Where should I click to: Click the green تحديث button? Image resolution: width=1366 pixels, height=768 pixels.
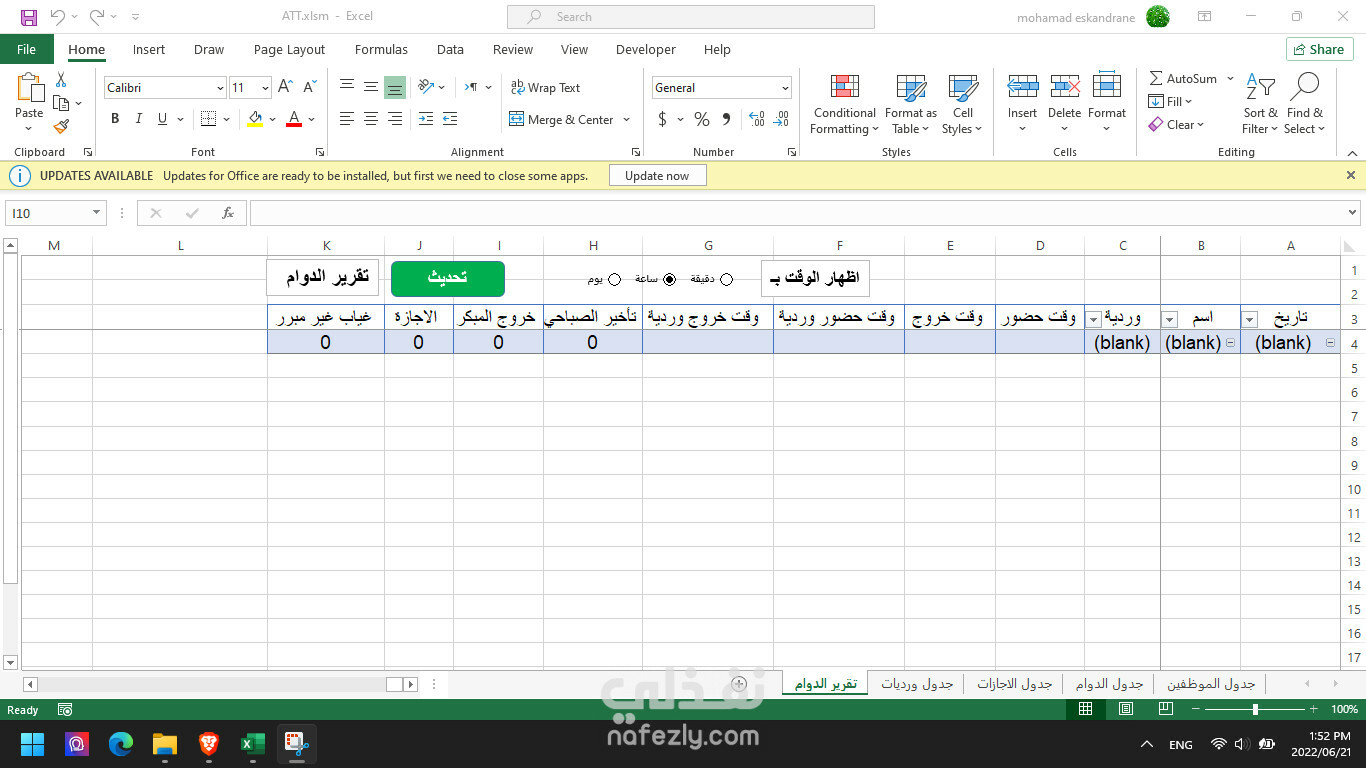click(x=448, y=278)
